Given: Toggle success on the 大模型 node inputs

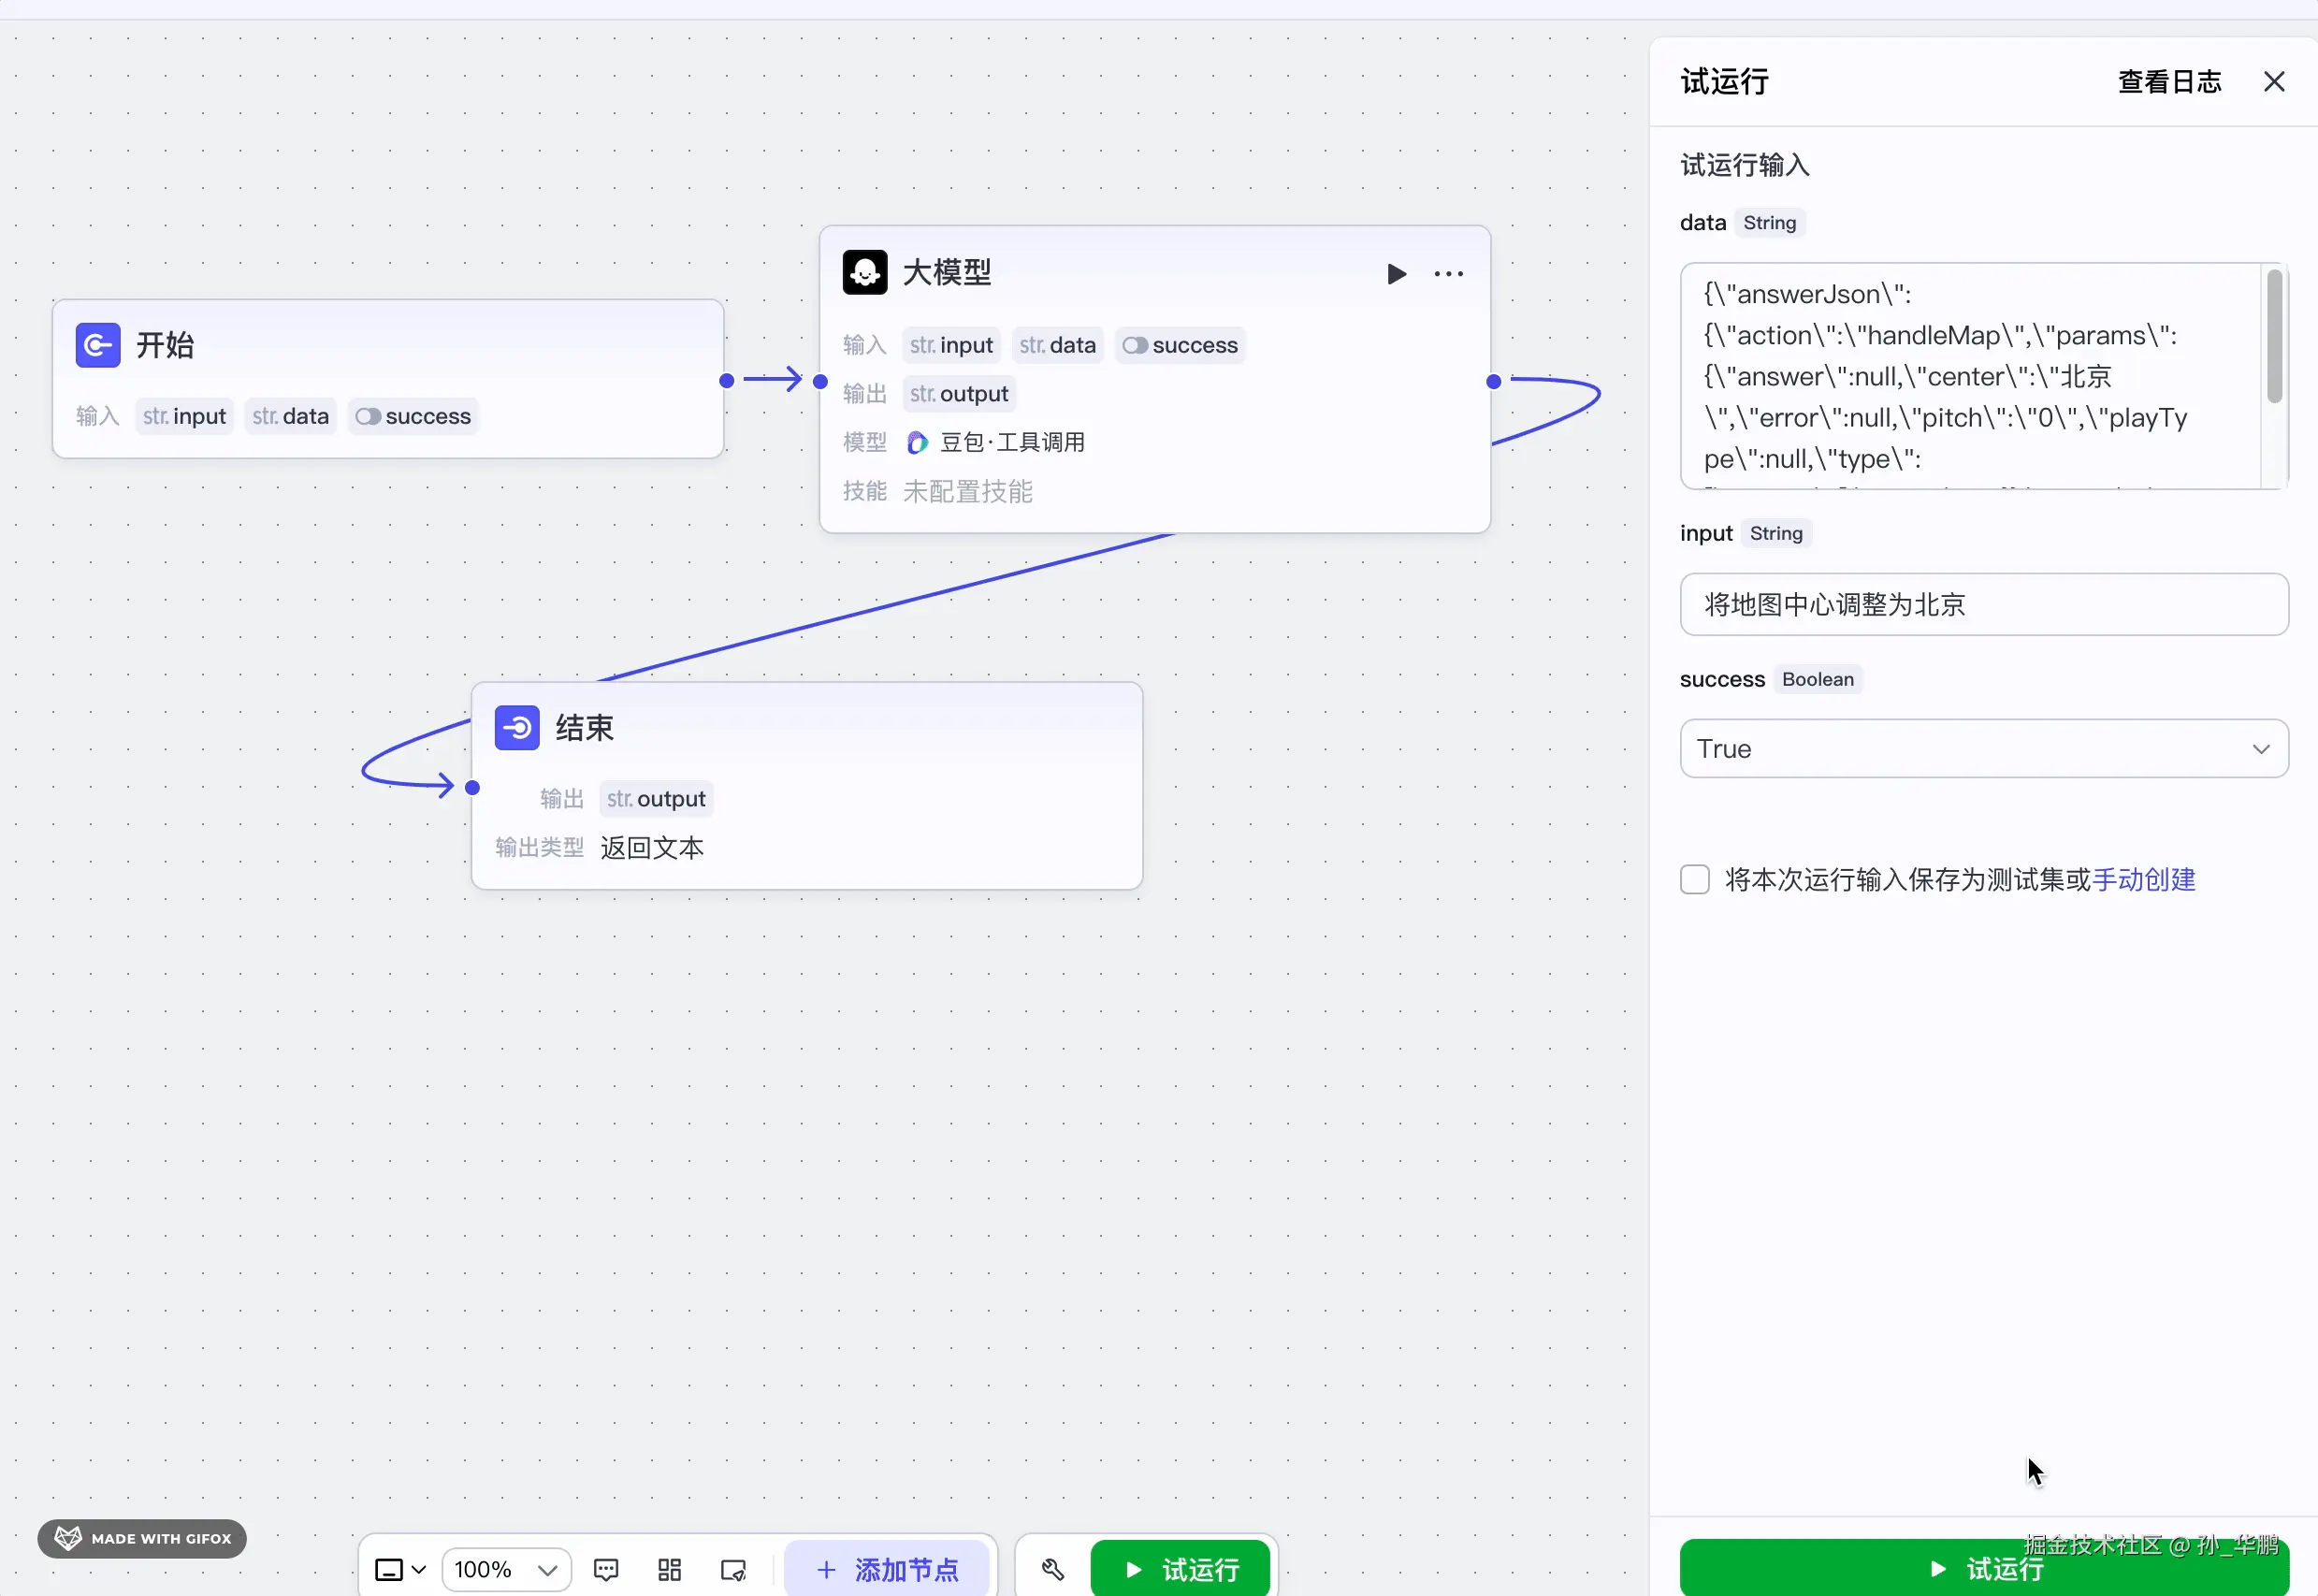Looking at the screenshot, I should [1136, 345].
